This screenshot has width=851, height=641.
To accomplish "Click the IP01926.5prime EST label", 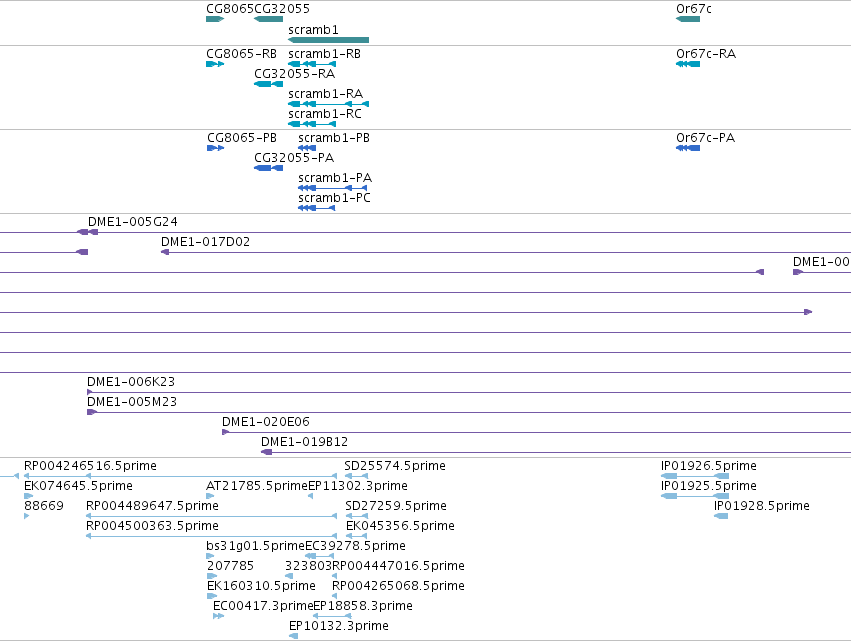I will [x=709, y=466].
